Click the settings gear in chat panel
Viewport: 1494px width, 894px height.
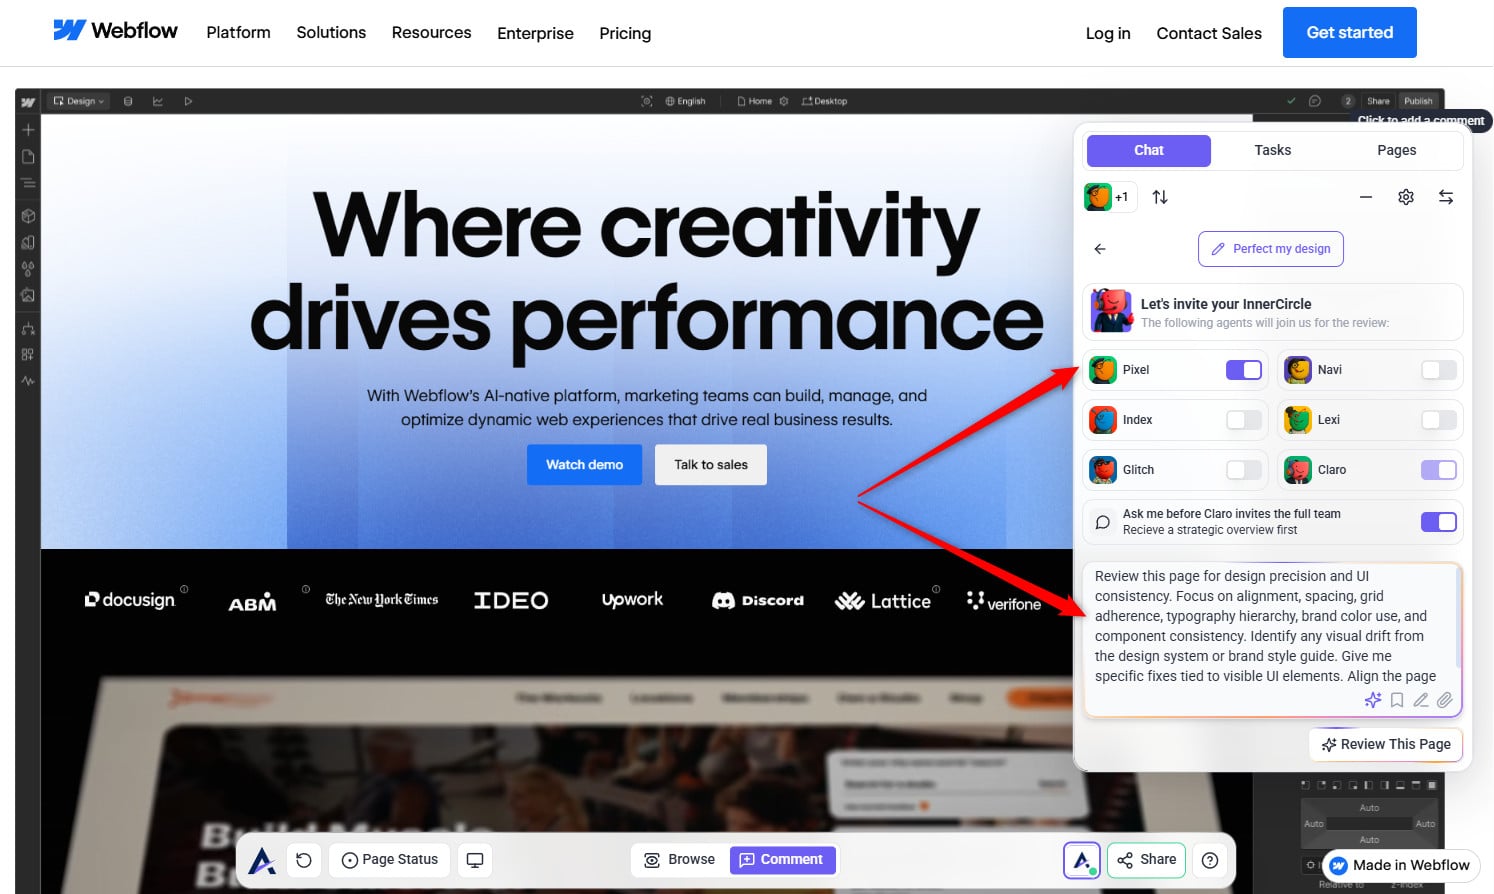point(1405,197)
